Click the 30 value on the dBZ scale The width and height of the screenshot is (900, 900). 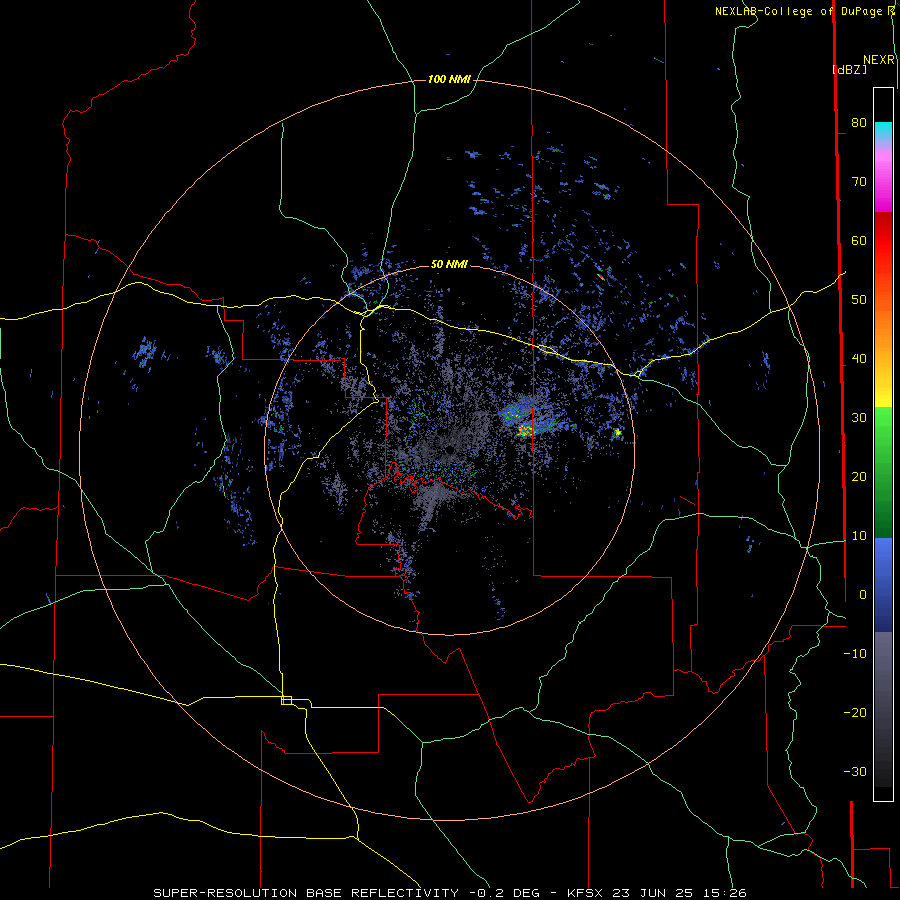tap(859, 417)
